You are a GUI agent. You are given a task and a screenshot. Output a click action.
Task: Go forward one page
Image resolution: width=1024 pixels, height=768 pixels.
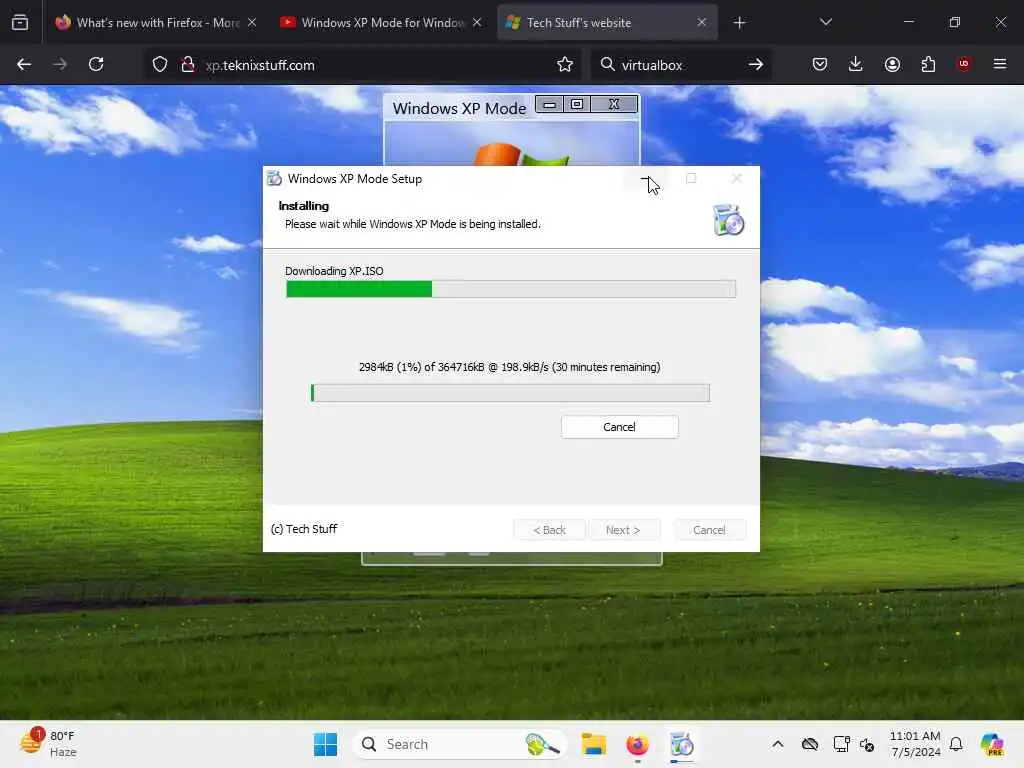pos(59,64)
